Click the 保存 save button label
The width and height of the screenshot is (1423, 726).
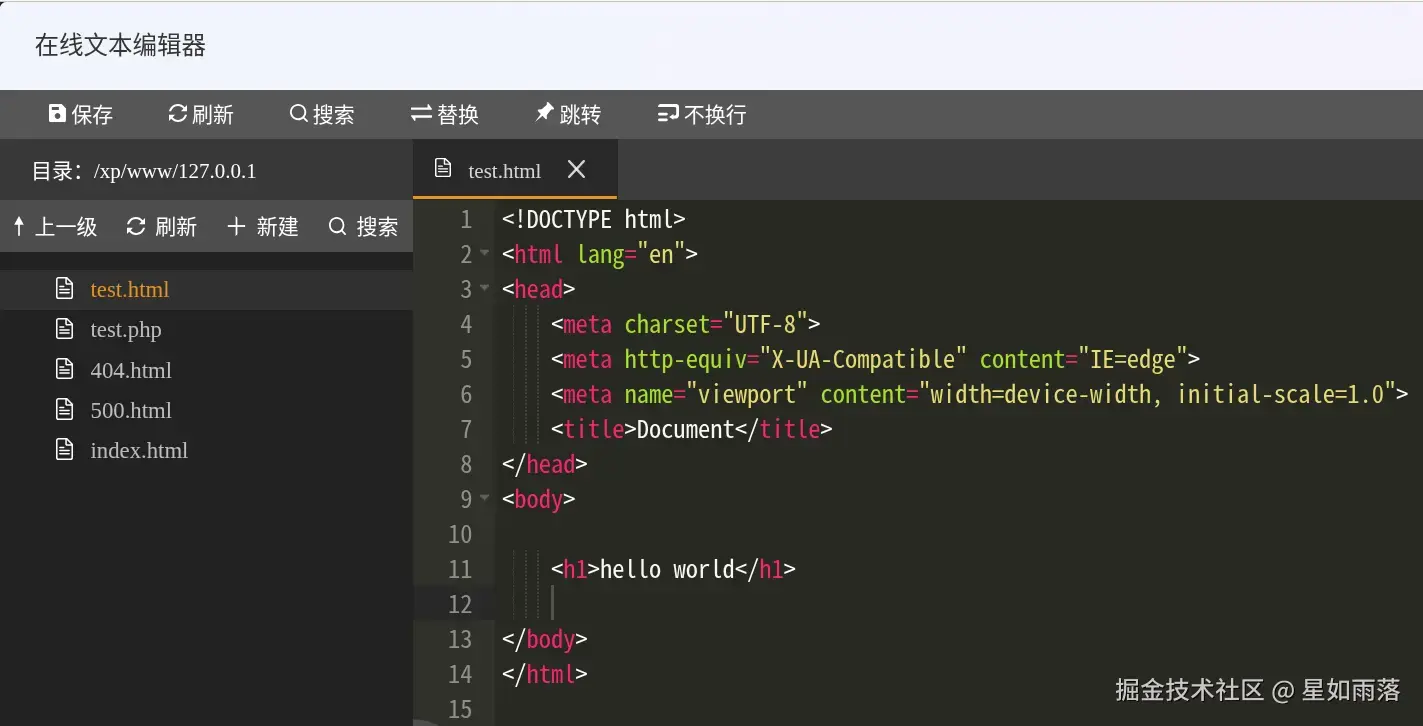point(92,115)
